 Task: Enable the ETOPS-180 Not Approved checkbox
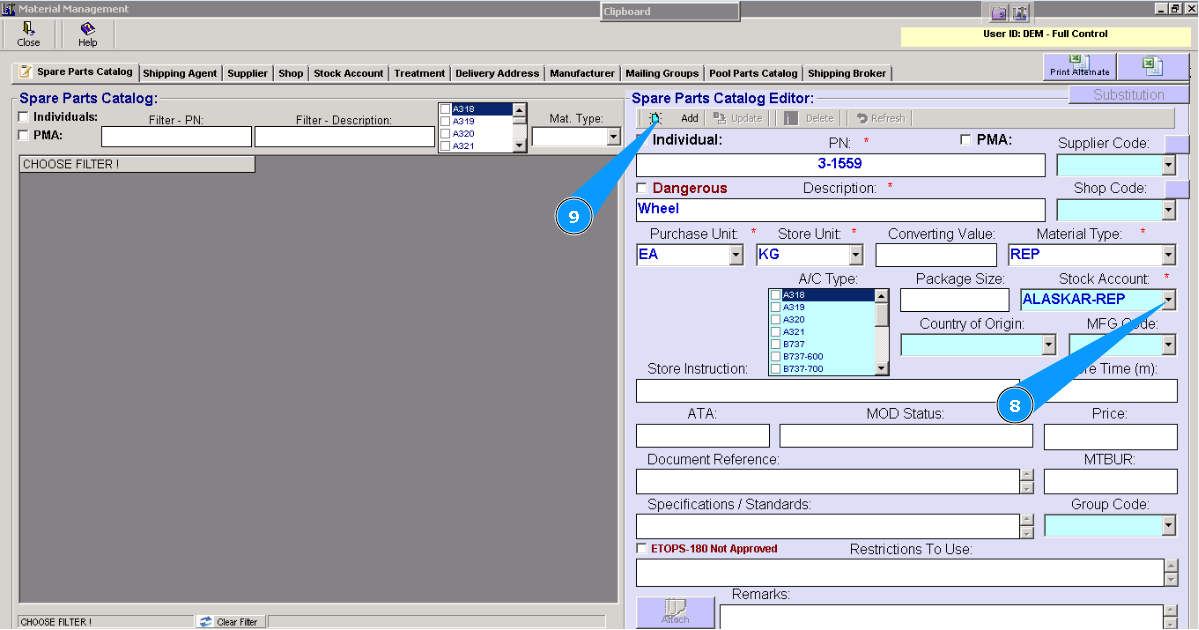pyautogui.click(x=642, y=548)
